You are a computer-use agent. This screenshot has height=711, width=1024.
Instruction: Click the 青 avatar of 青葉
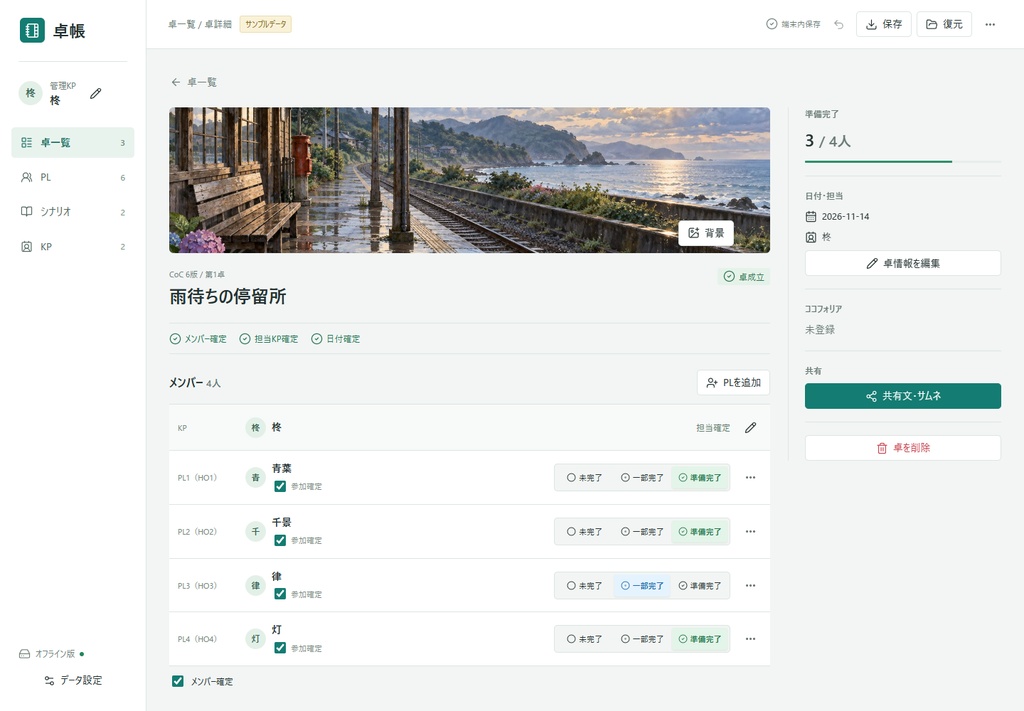(255, 477)
